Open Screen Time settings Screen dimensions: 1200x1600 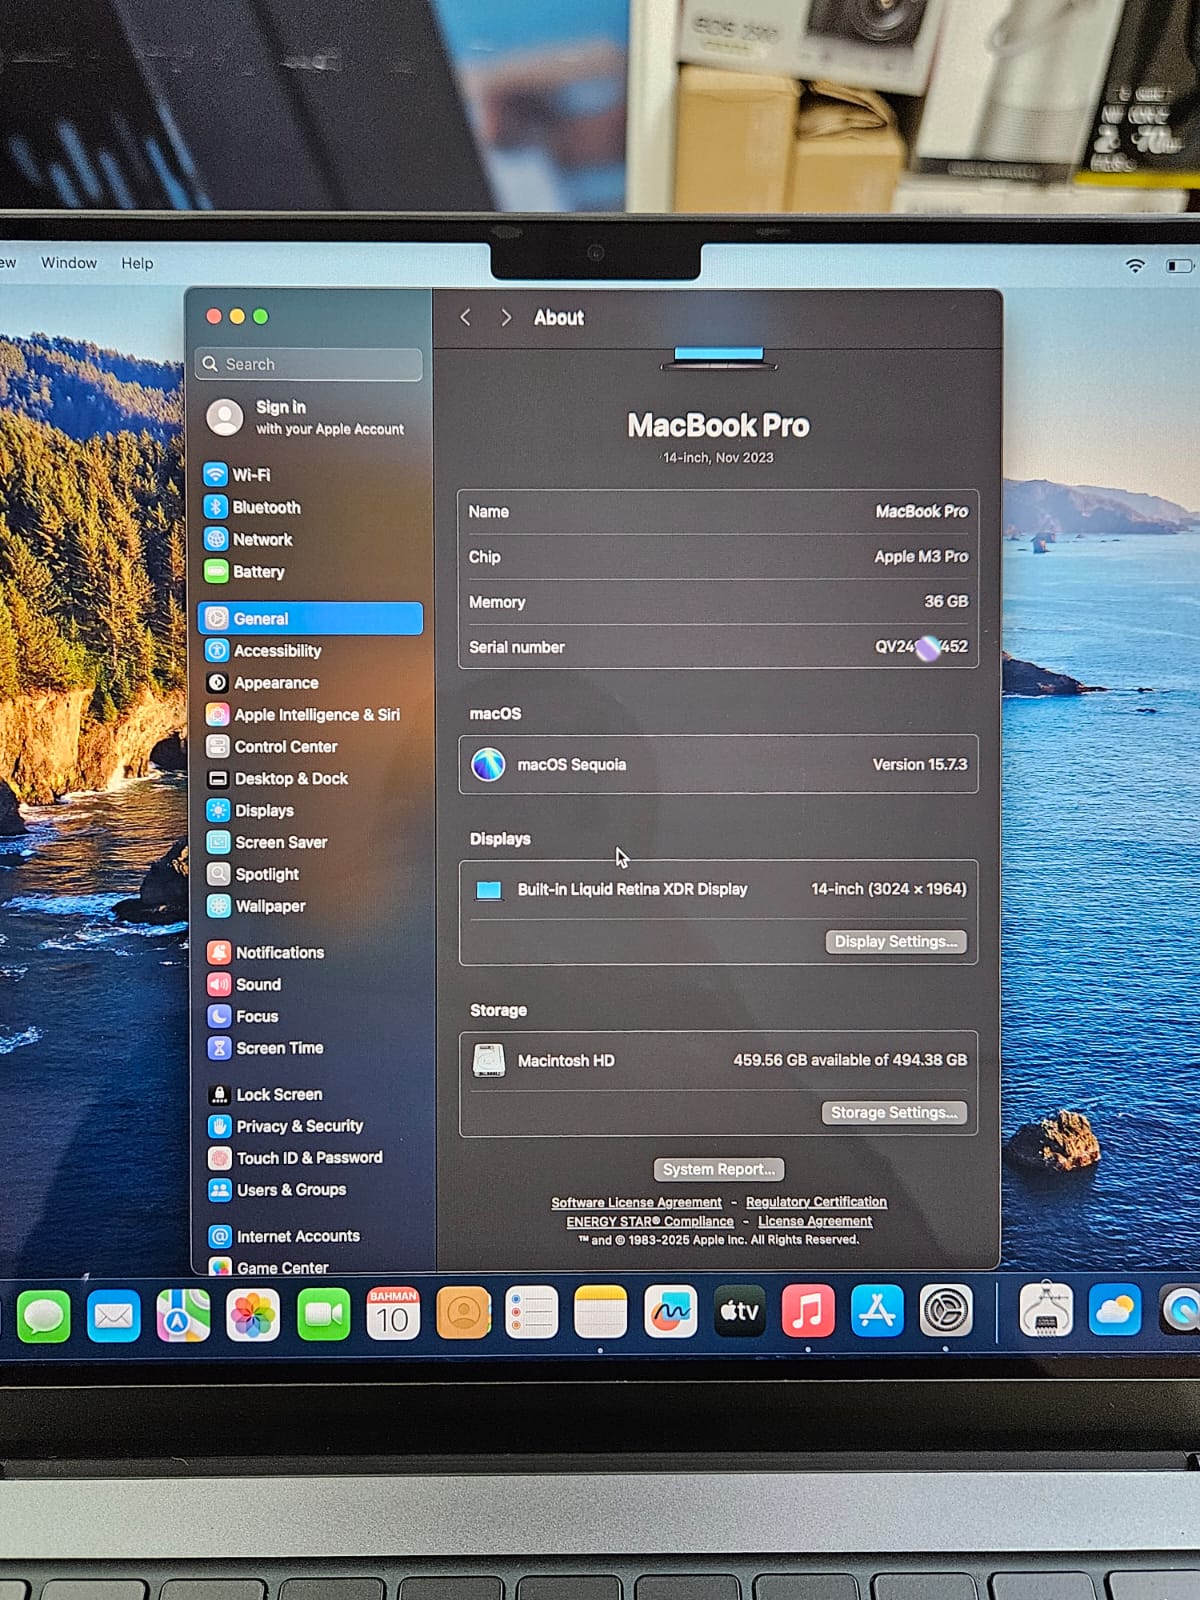[x=266, y=1048]
